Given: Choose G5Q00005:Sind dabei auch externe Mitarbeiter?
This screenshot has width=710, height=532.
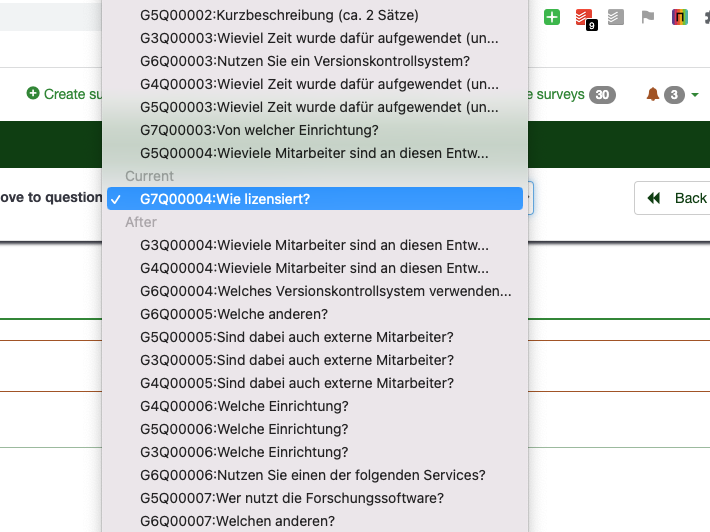Looking at the screenshot, I should click(x=315, y=337).
